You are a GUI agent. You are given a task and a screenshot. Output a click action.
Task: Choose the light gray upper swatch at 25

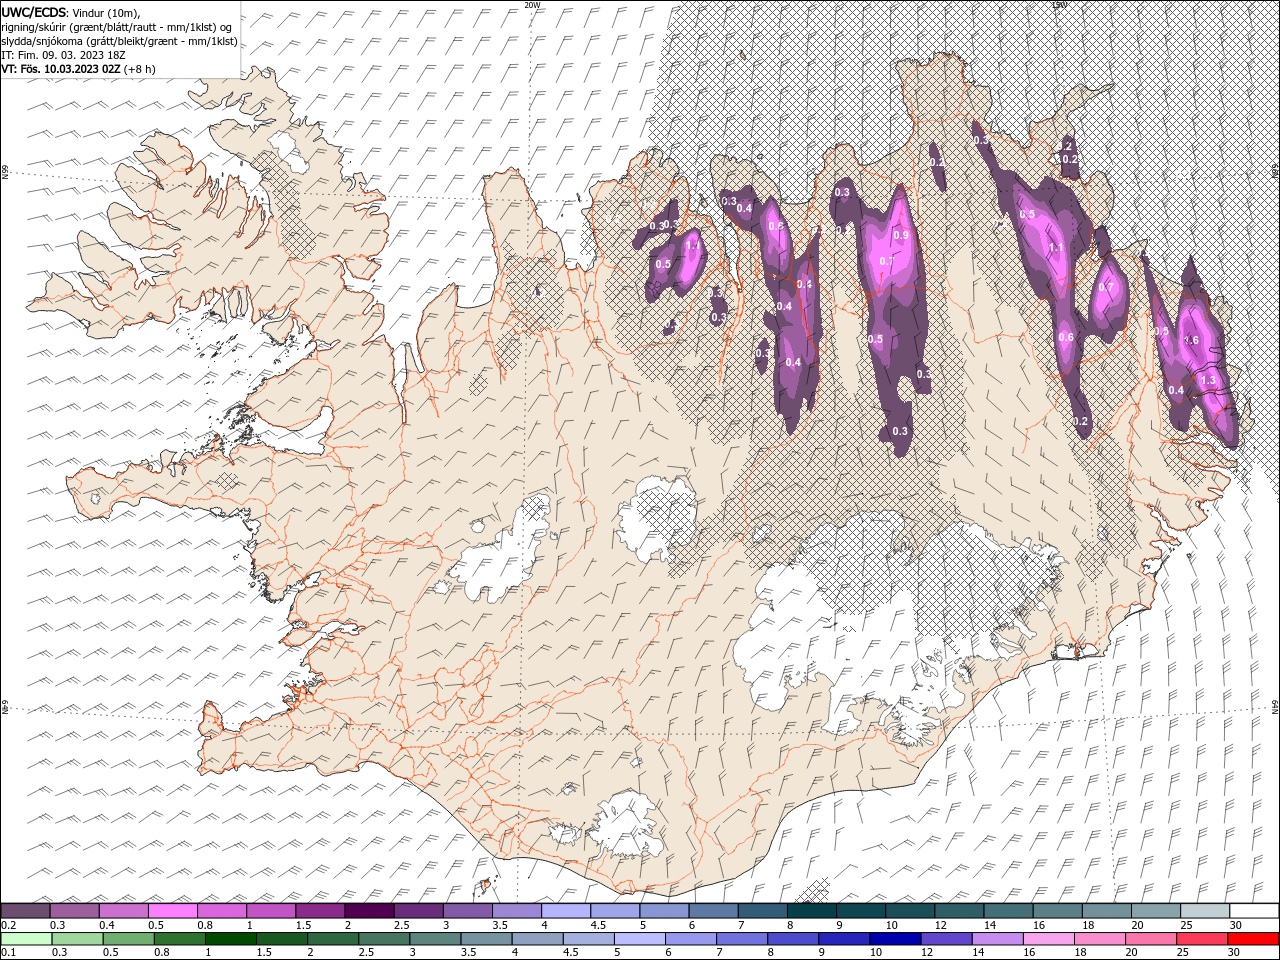[1206, 910]
